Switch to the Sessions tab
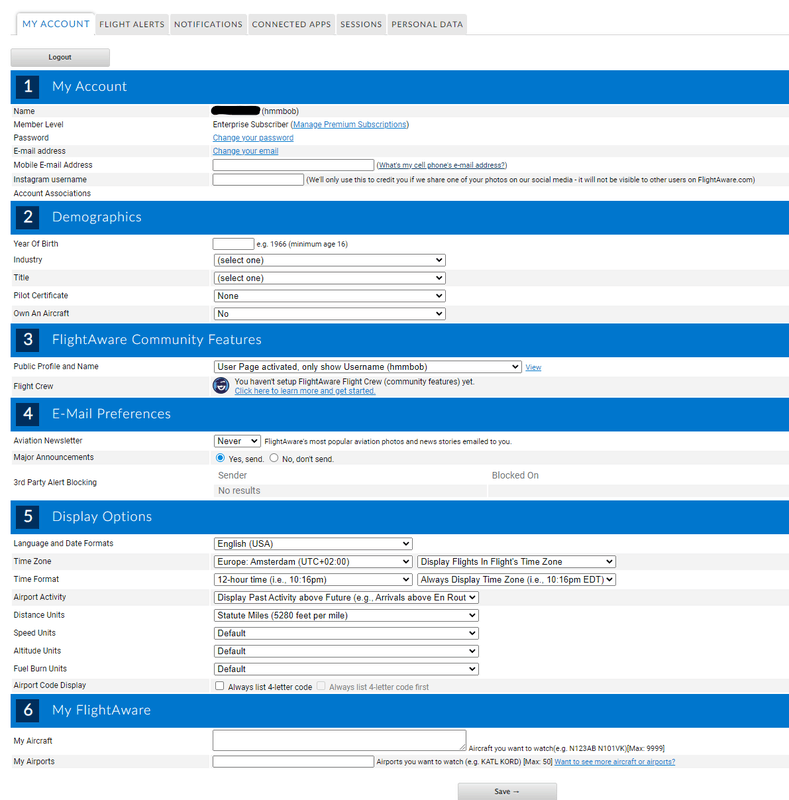This screenshot has height=800, width=789. point(361,24)
